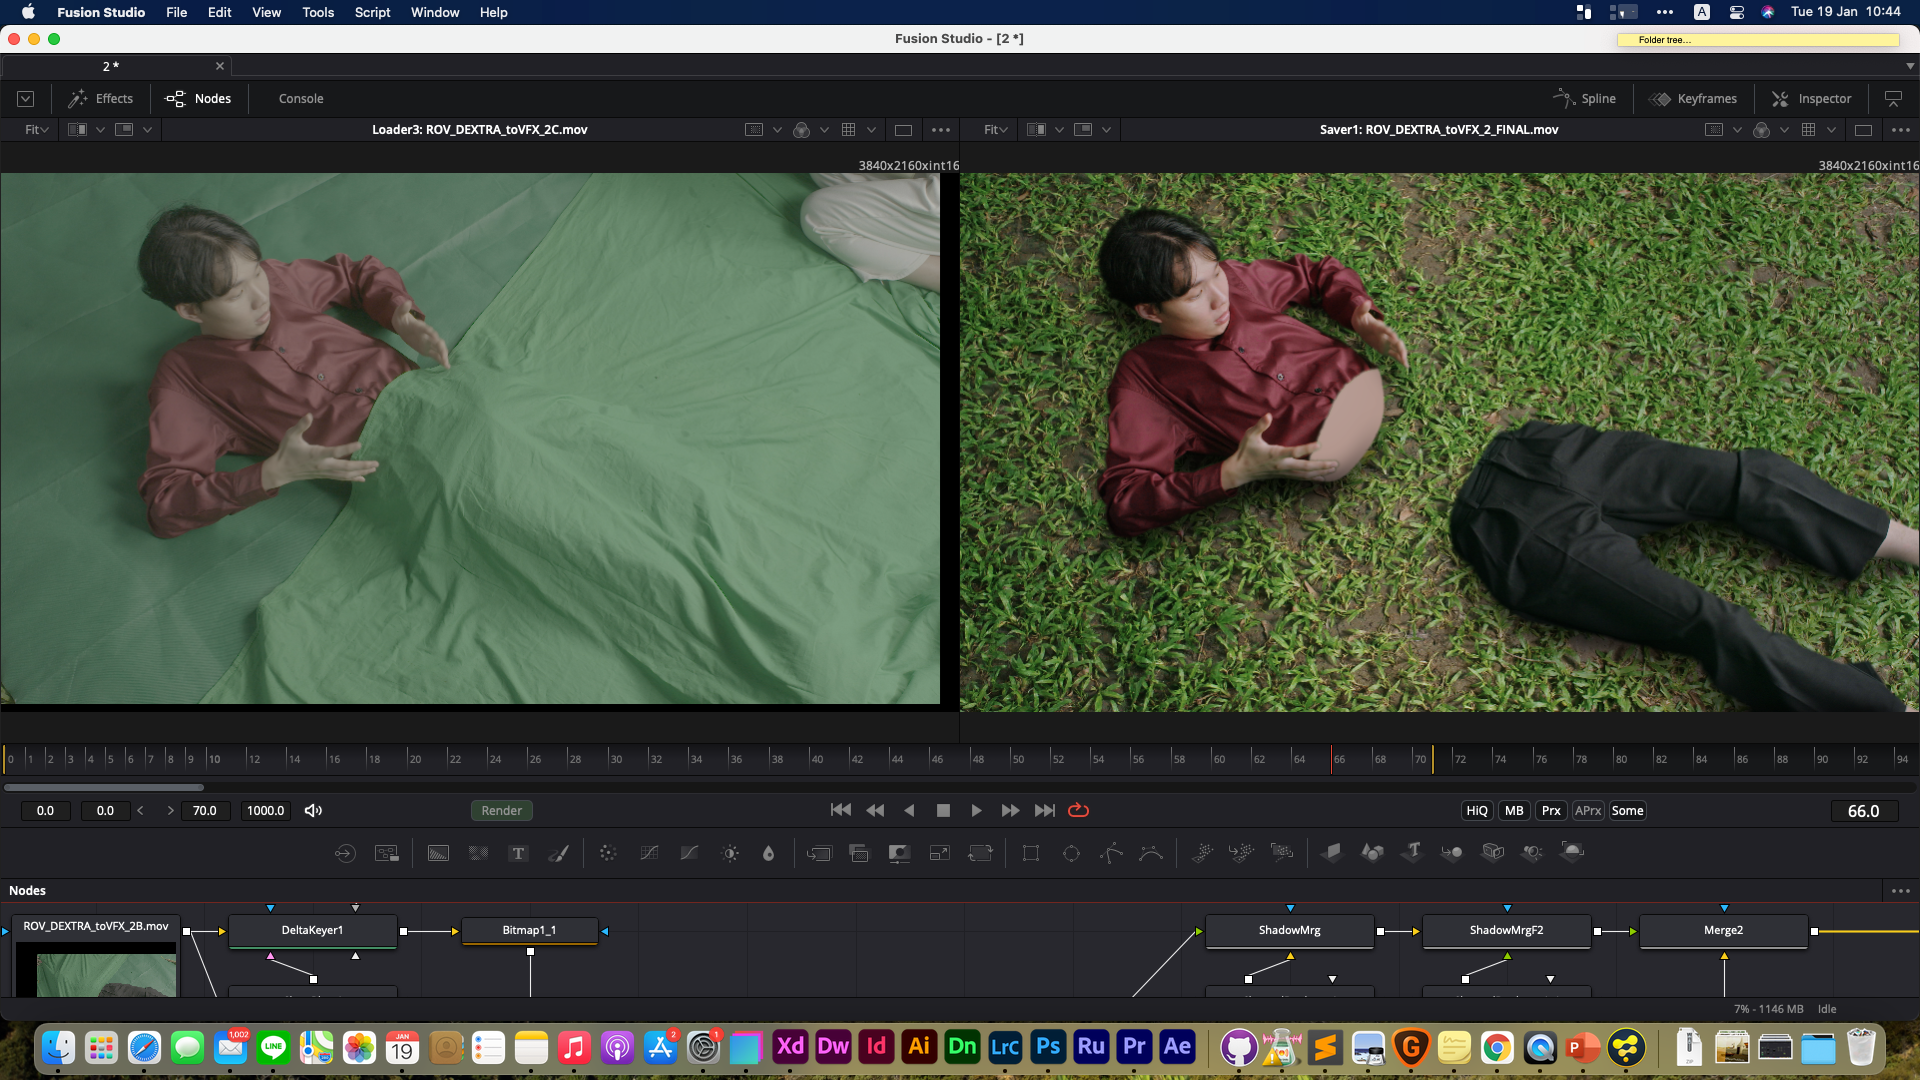Select the ShadowMrg node

(x=1289, y=931)
